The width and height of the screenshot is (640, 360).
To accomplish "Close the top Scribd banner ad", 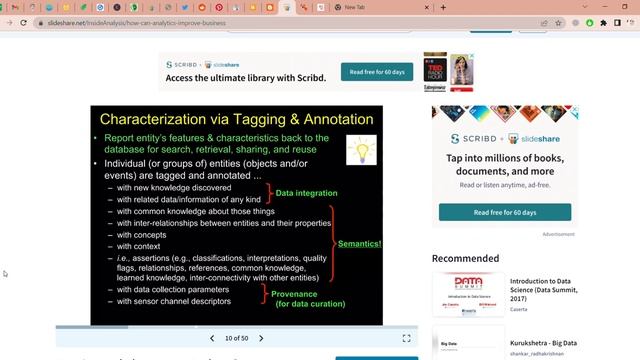I will click(471, 56).
